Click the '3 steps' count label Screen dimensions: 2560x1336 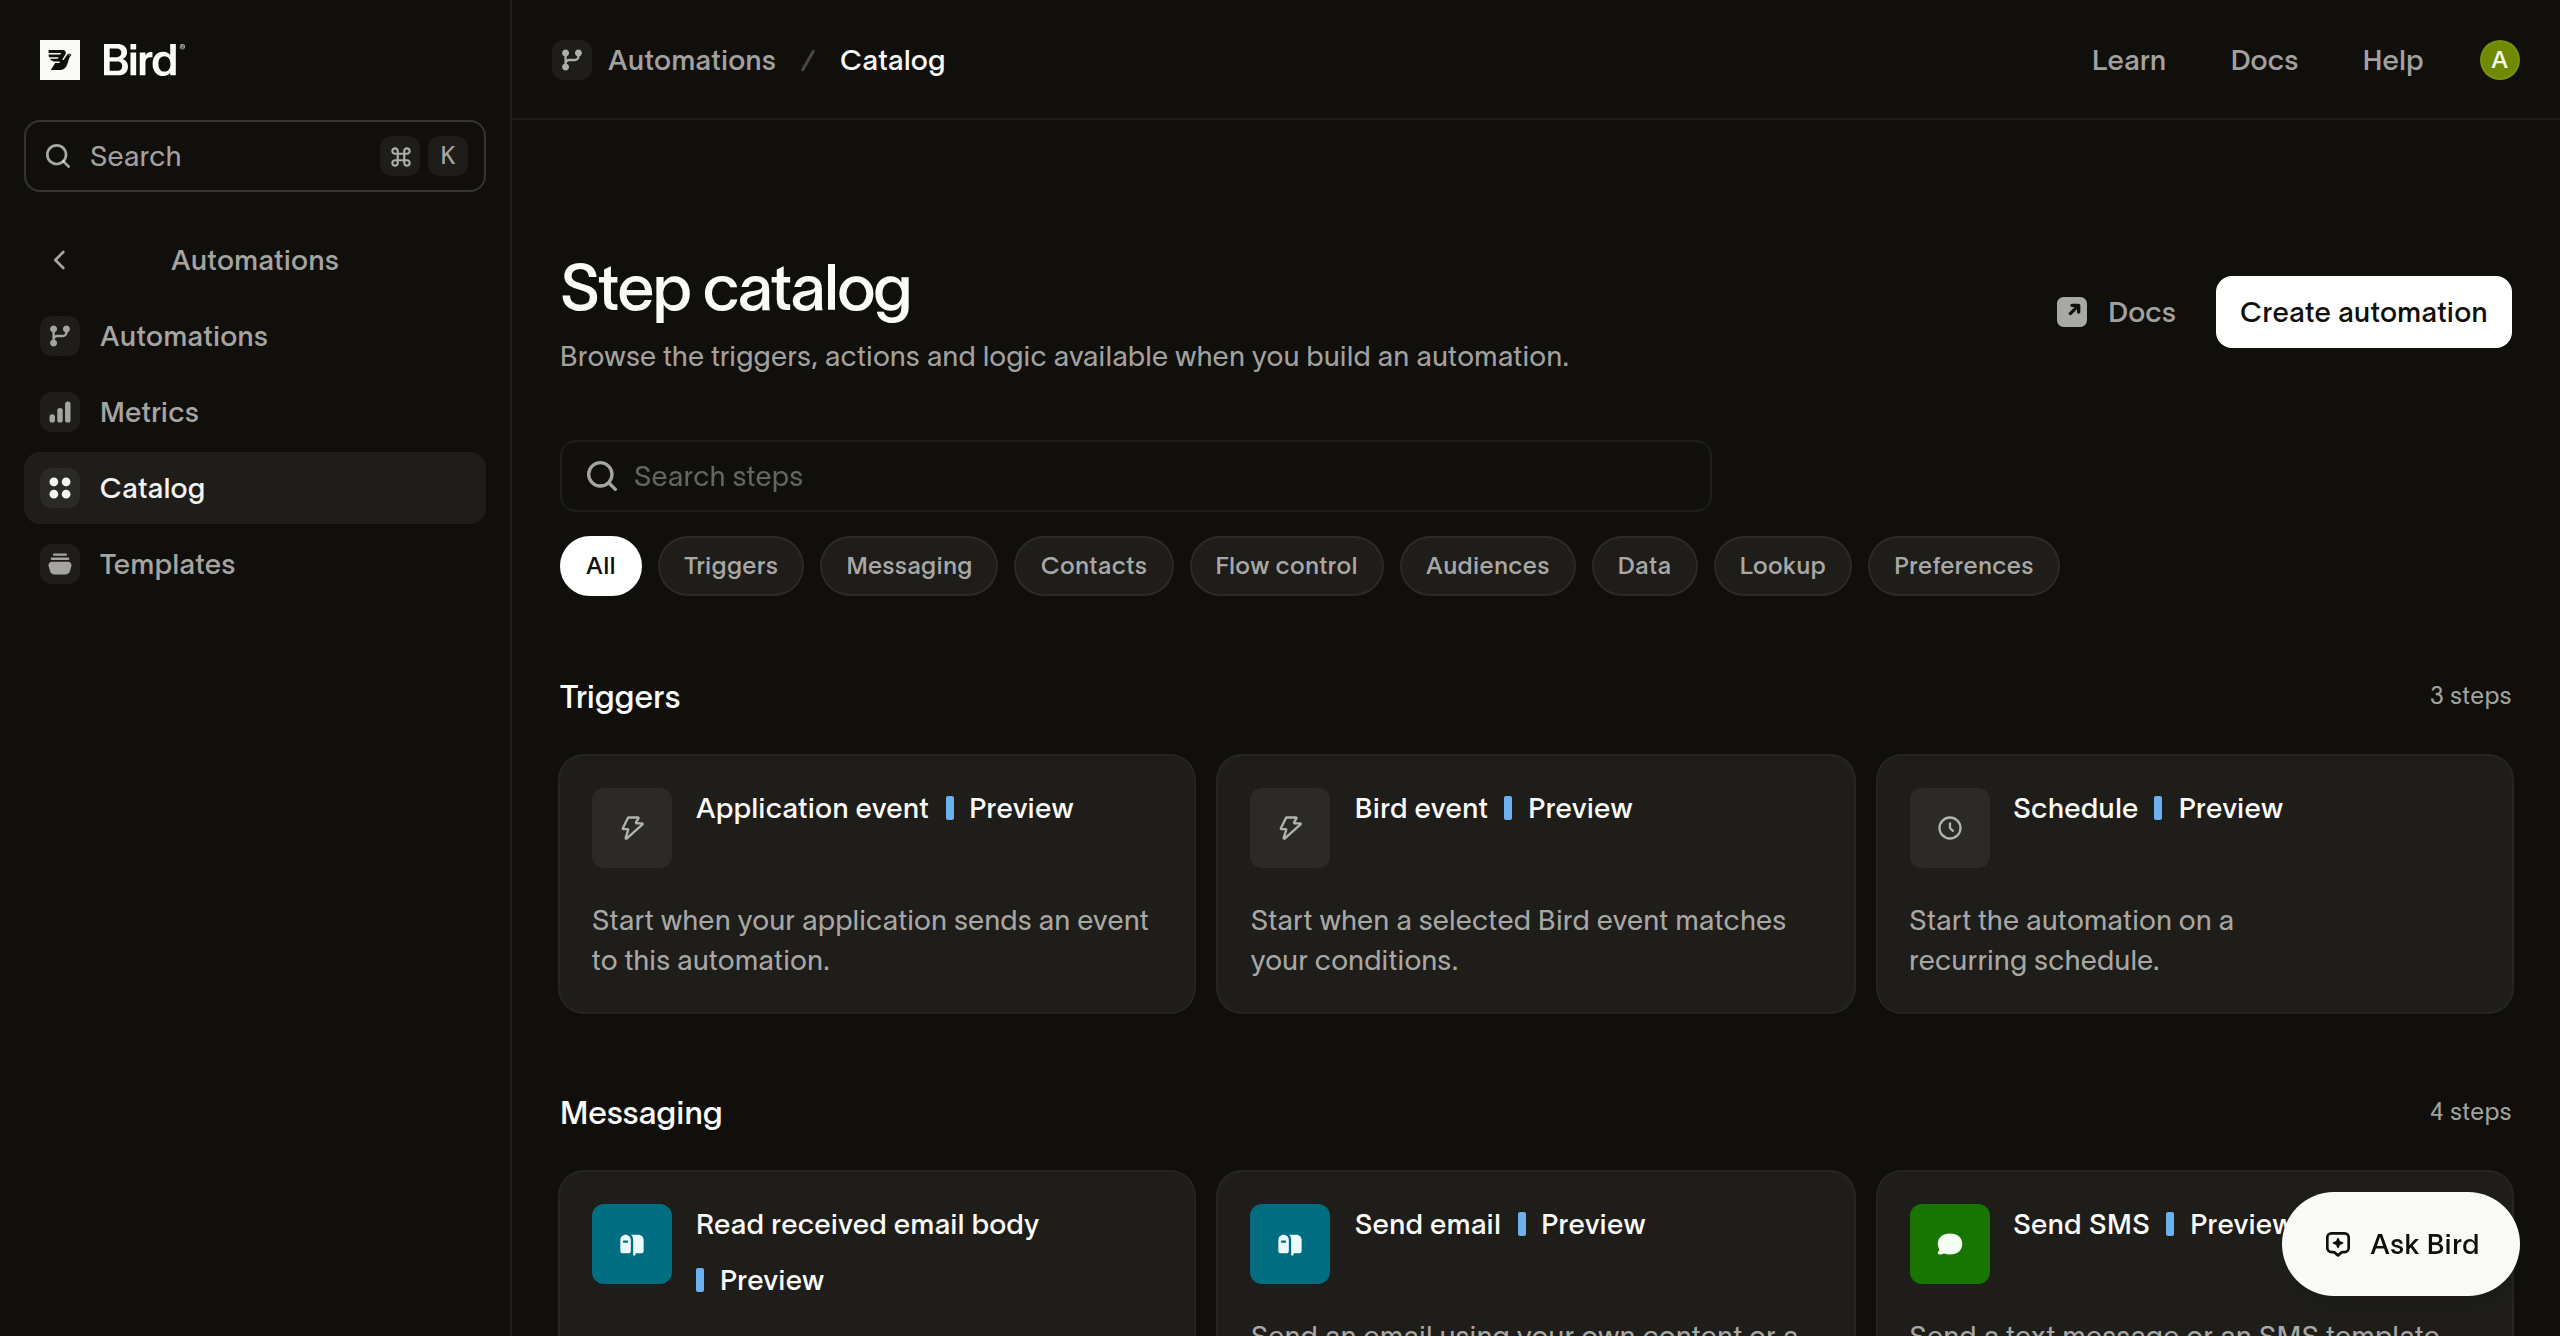pos(2471,696)
